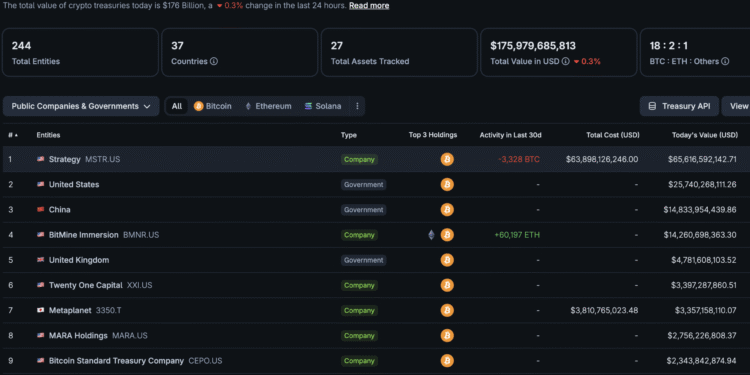Image resolution: width=750 pixels, height=375 pixels.
Task: Open Metaplanet entity link
Action: pyautogui.click(x=70, y=310)
